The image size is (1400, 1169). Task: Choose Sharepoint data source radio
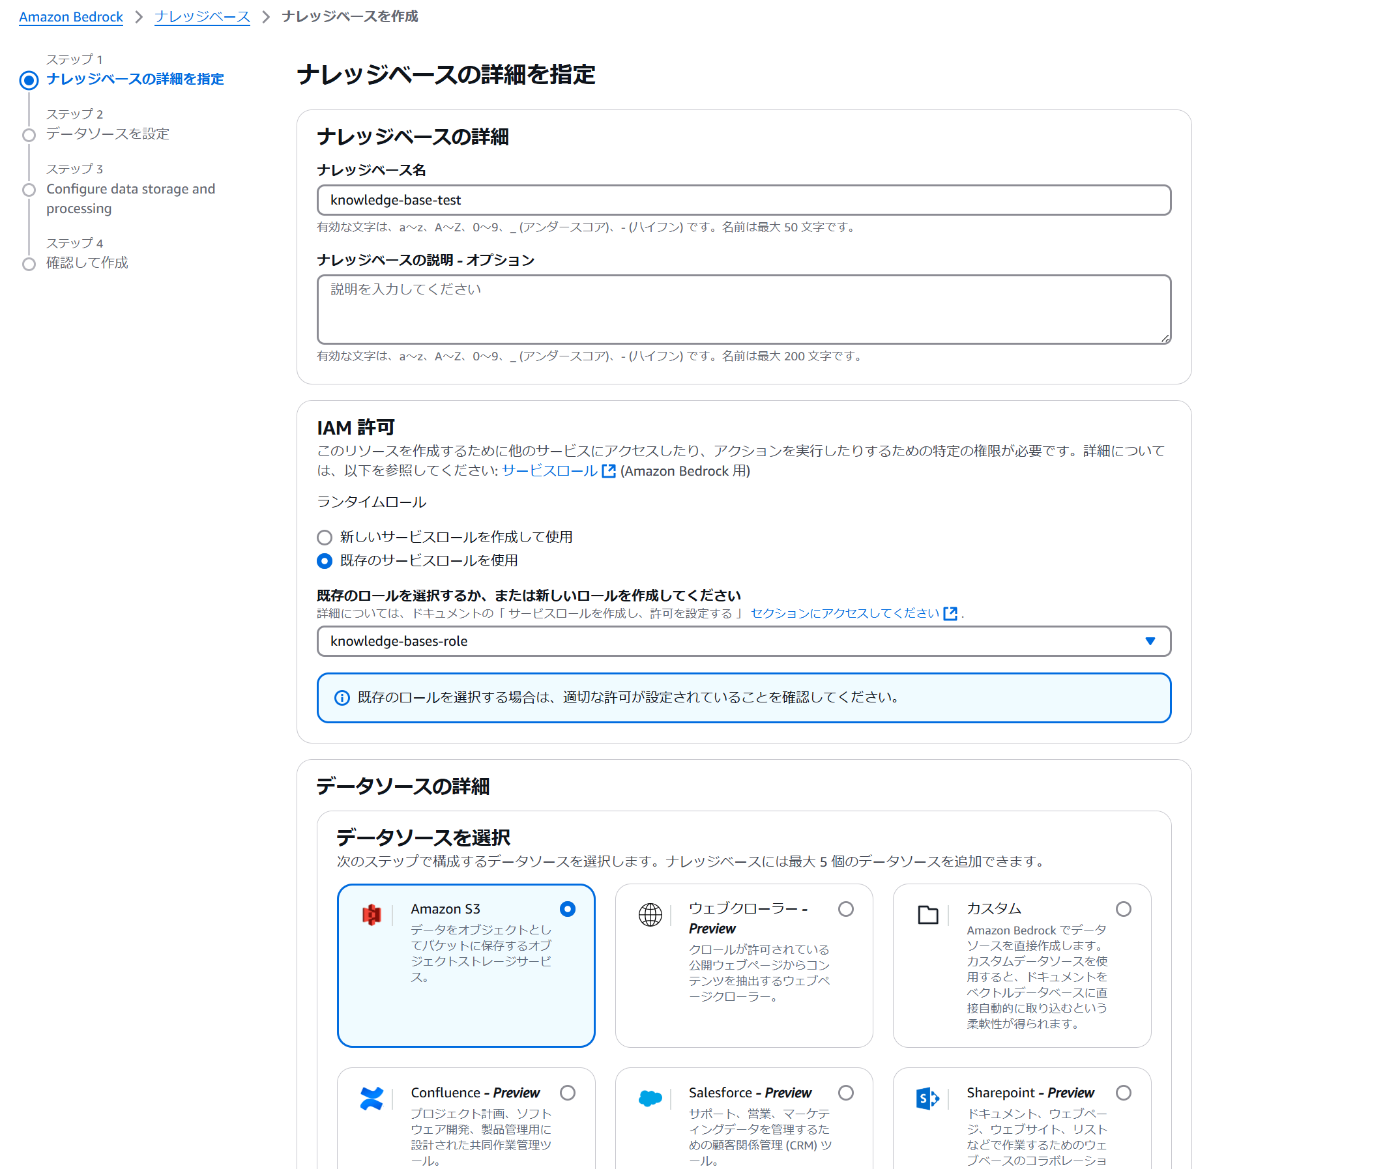pyautogui.click(x=1124, y=1093)
